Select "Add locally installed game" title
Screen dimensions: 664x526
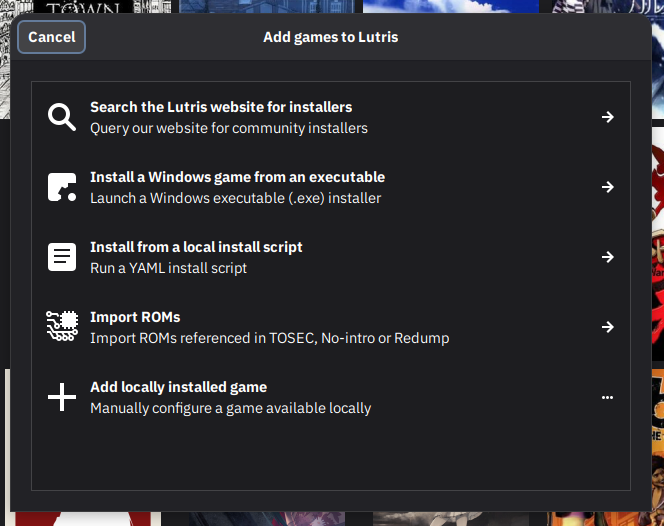179,387
